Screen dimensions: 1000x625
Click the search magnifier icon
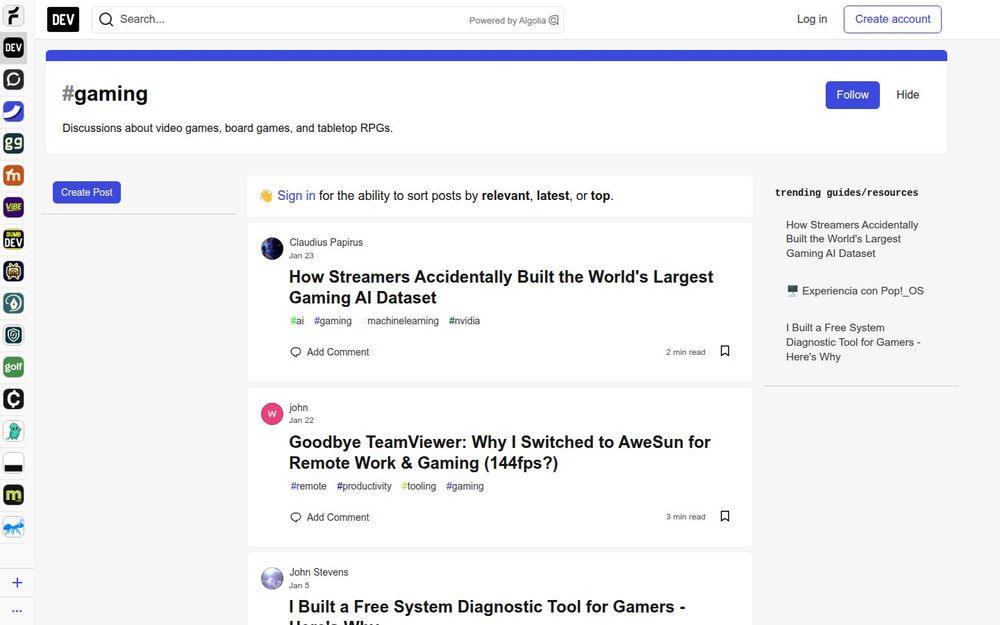pyautogui.click(x=107, y=20)
